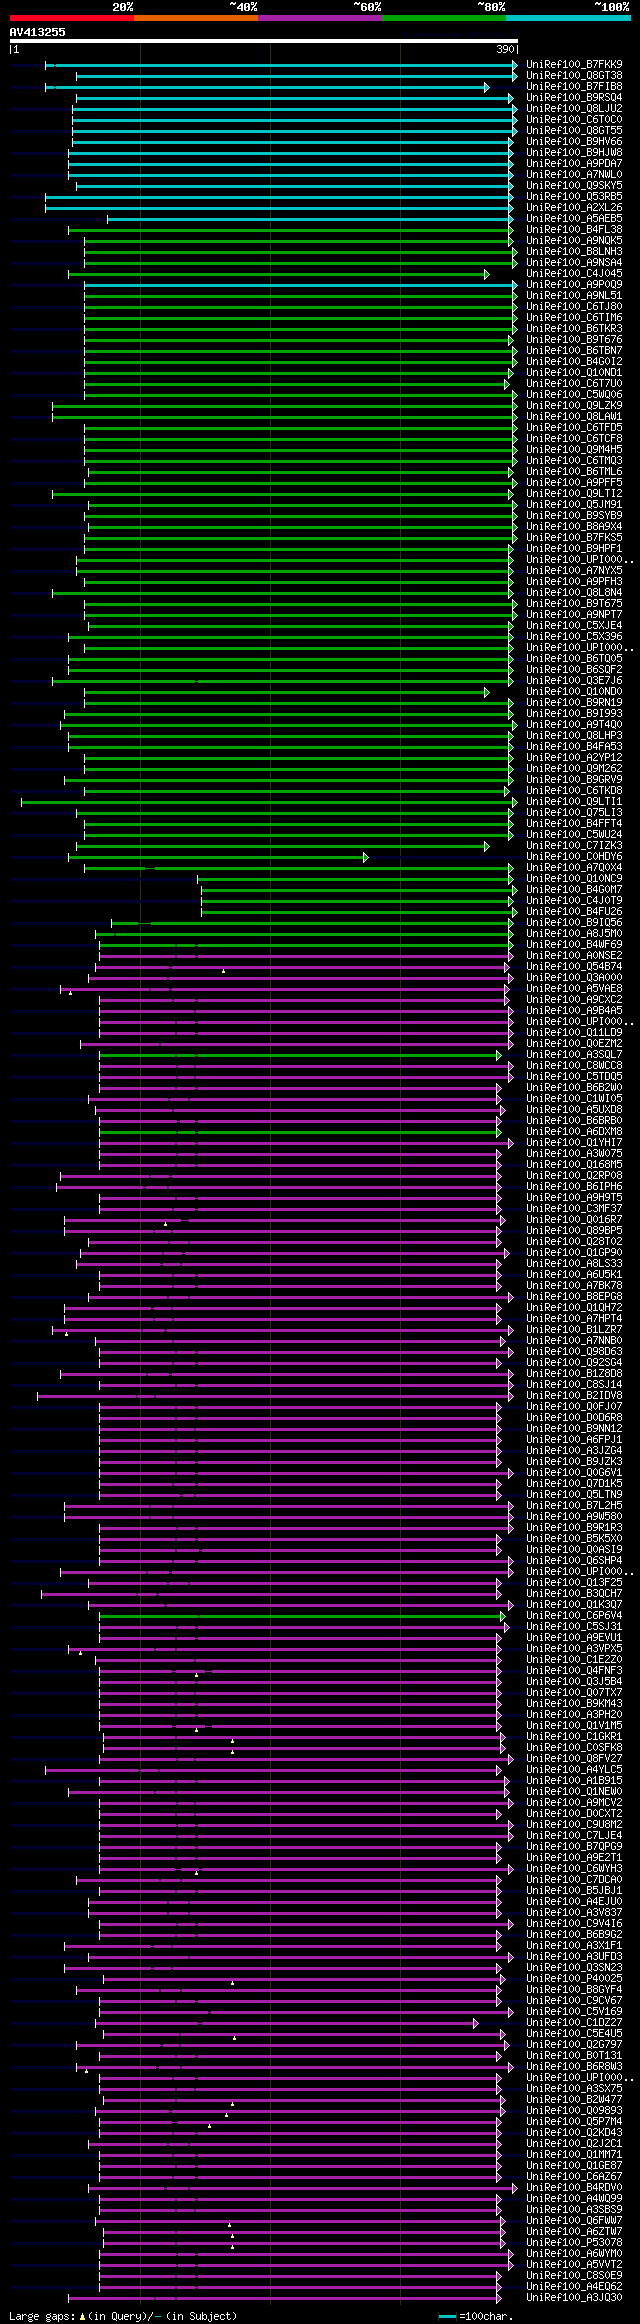Open hit UniRef100_Q8LJU2
Screen dimensions: 640x2324
click(574, 109)
